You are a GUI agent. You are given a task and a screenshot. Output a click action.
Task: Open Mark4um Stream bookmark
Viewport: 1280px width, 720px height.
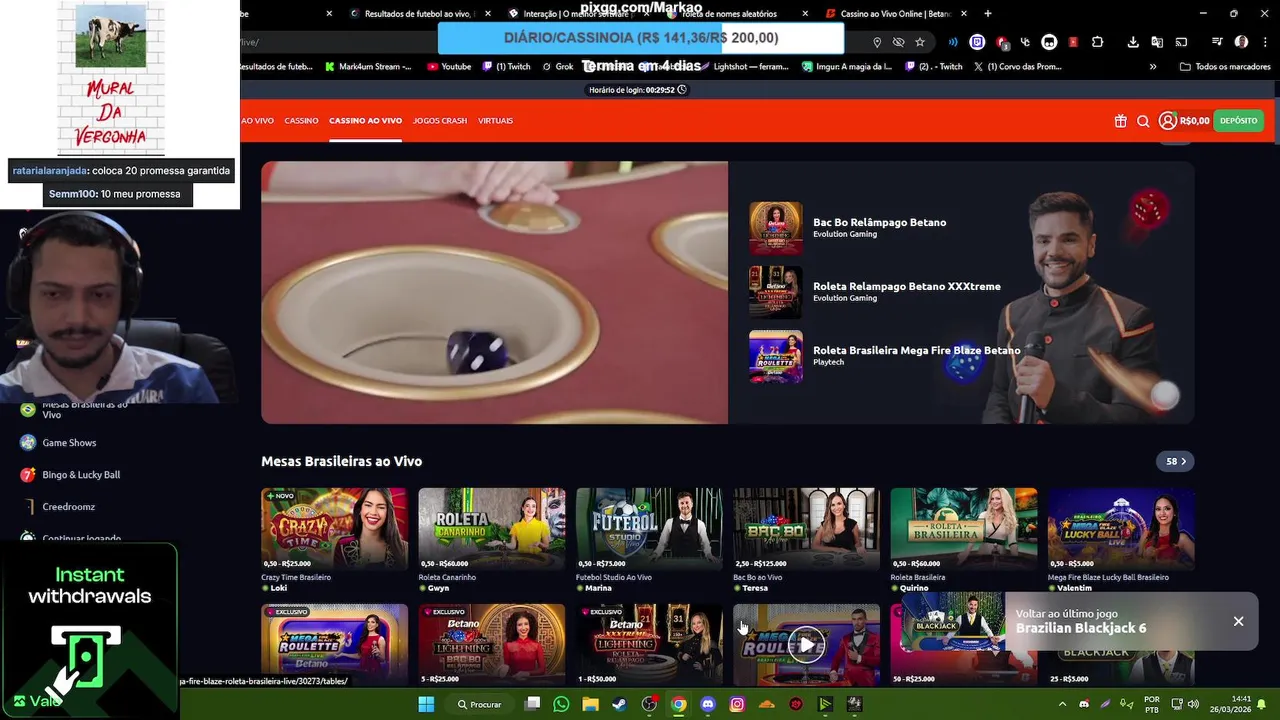(368, 67)
